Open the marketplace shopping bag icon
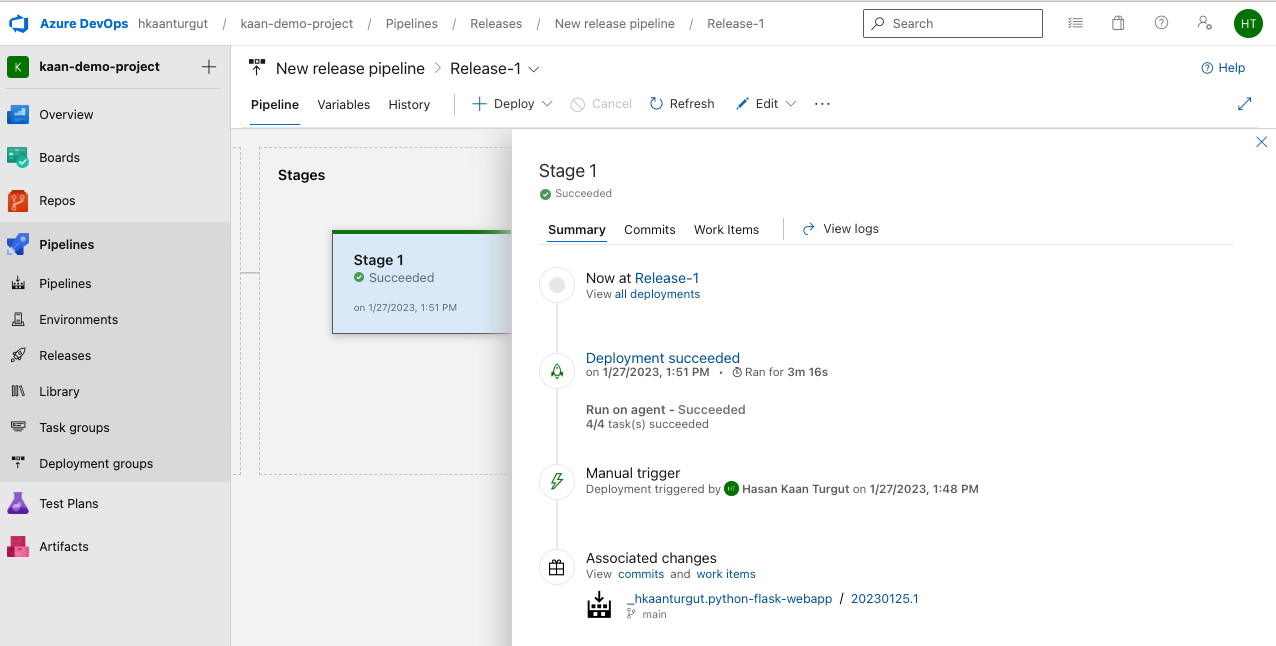This screenshot has width=1276, height=646. point(1118,23)
